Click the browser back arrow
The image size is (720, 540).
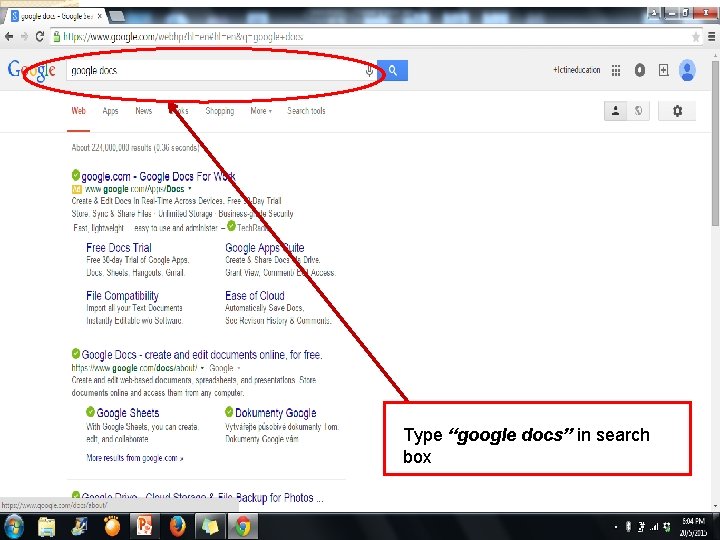pyautogui.click(x=9, y=37)
